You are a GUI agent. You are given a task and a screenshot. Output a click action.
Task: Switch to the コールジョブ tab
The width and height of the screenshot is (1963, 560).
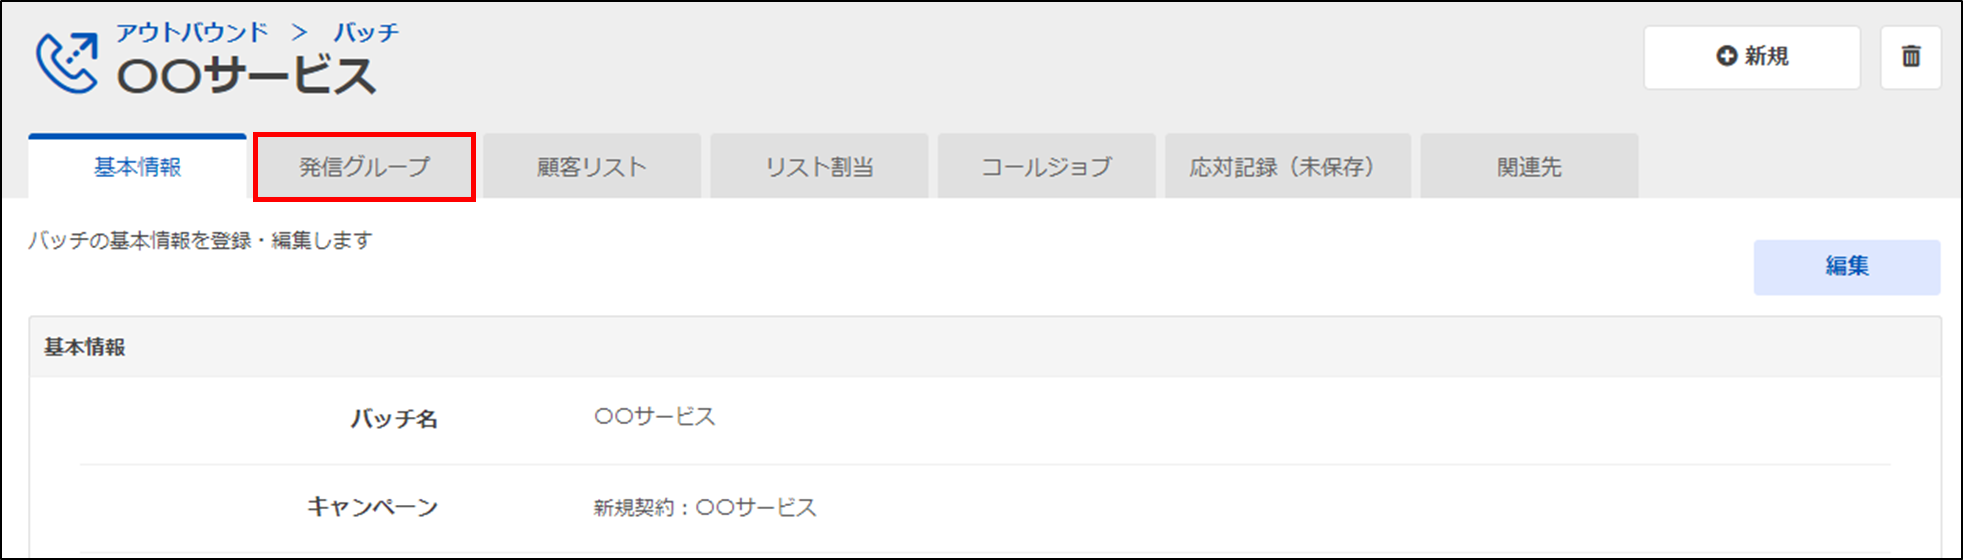(x=1046, y=167)
